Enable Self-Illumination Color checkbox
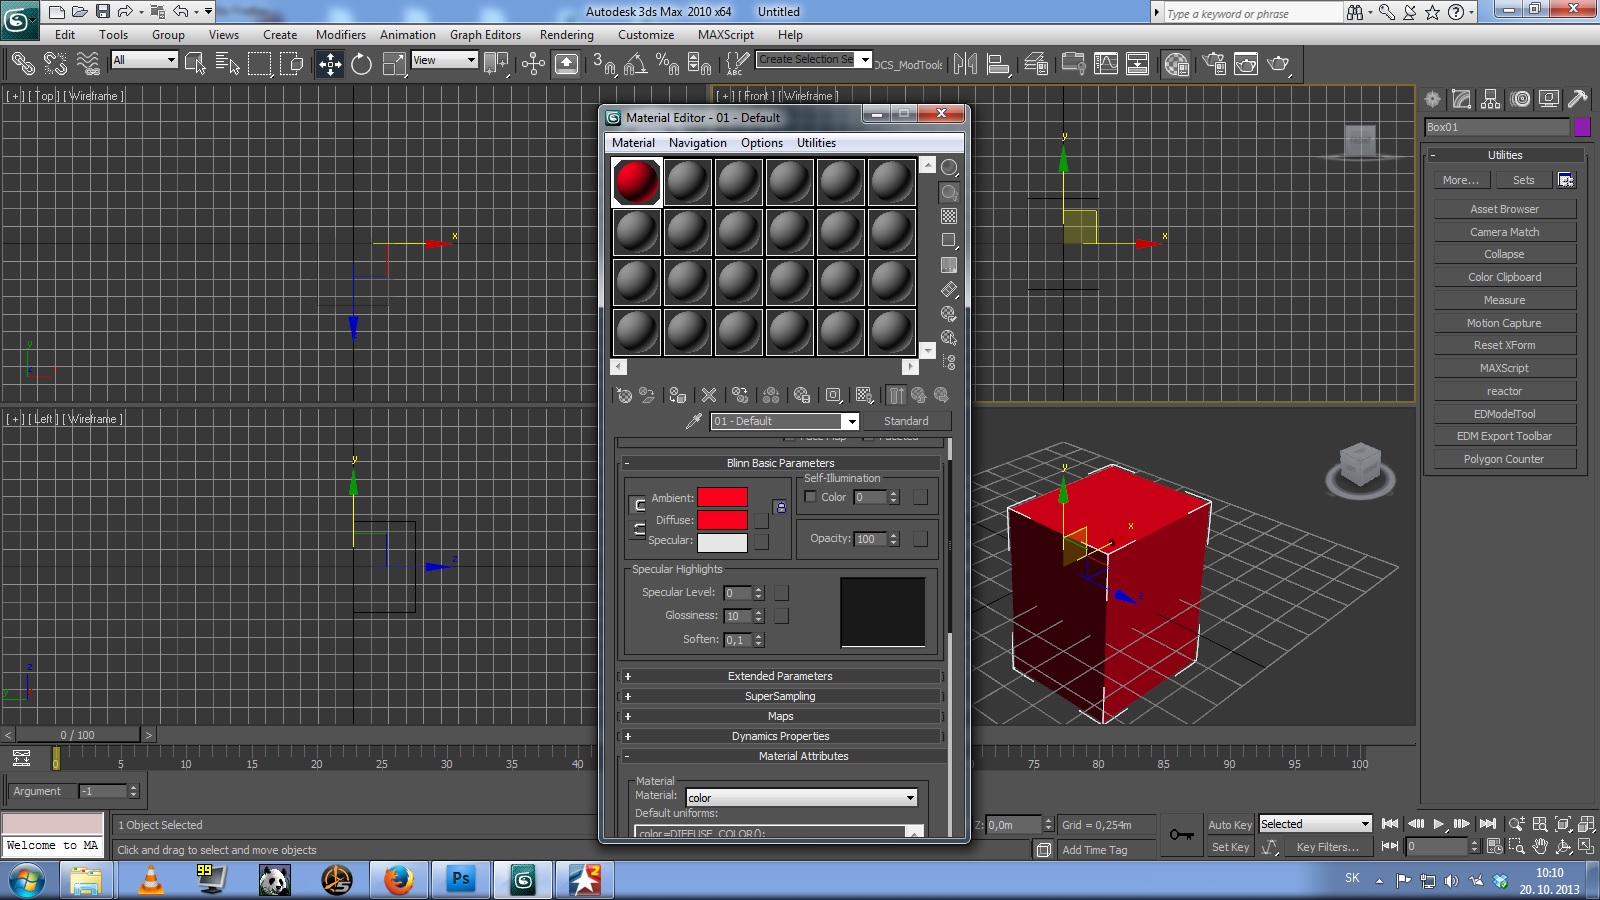Screen dimensions: 1600x900 810,497
